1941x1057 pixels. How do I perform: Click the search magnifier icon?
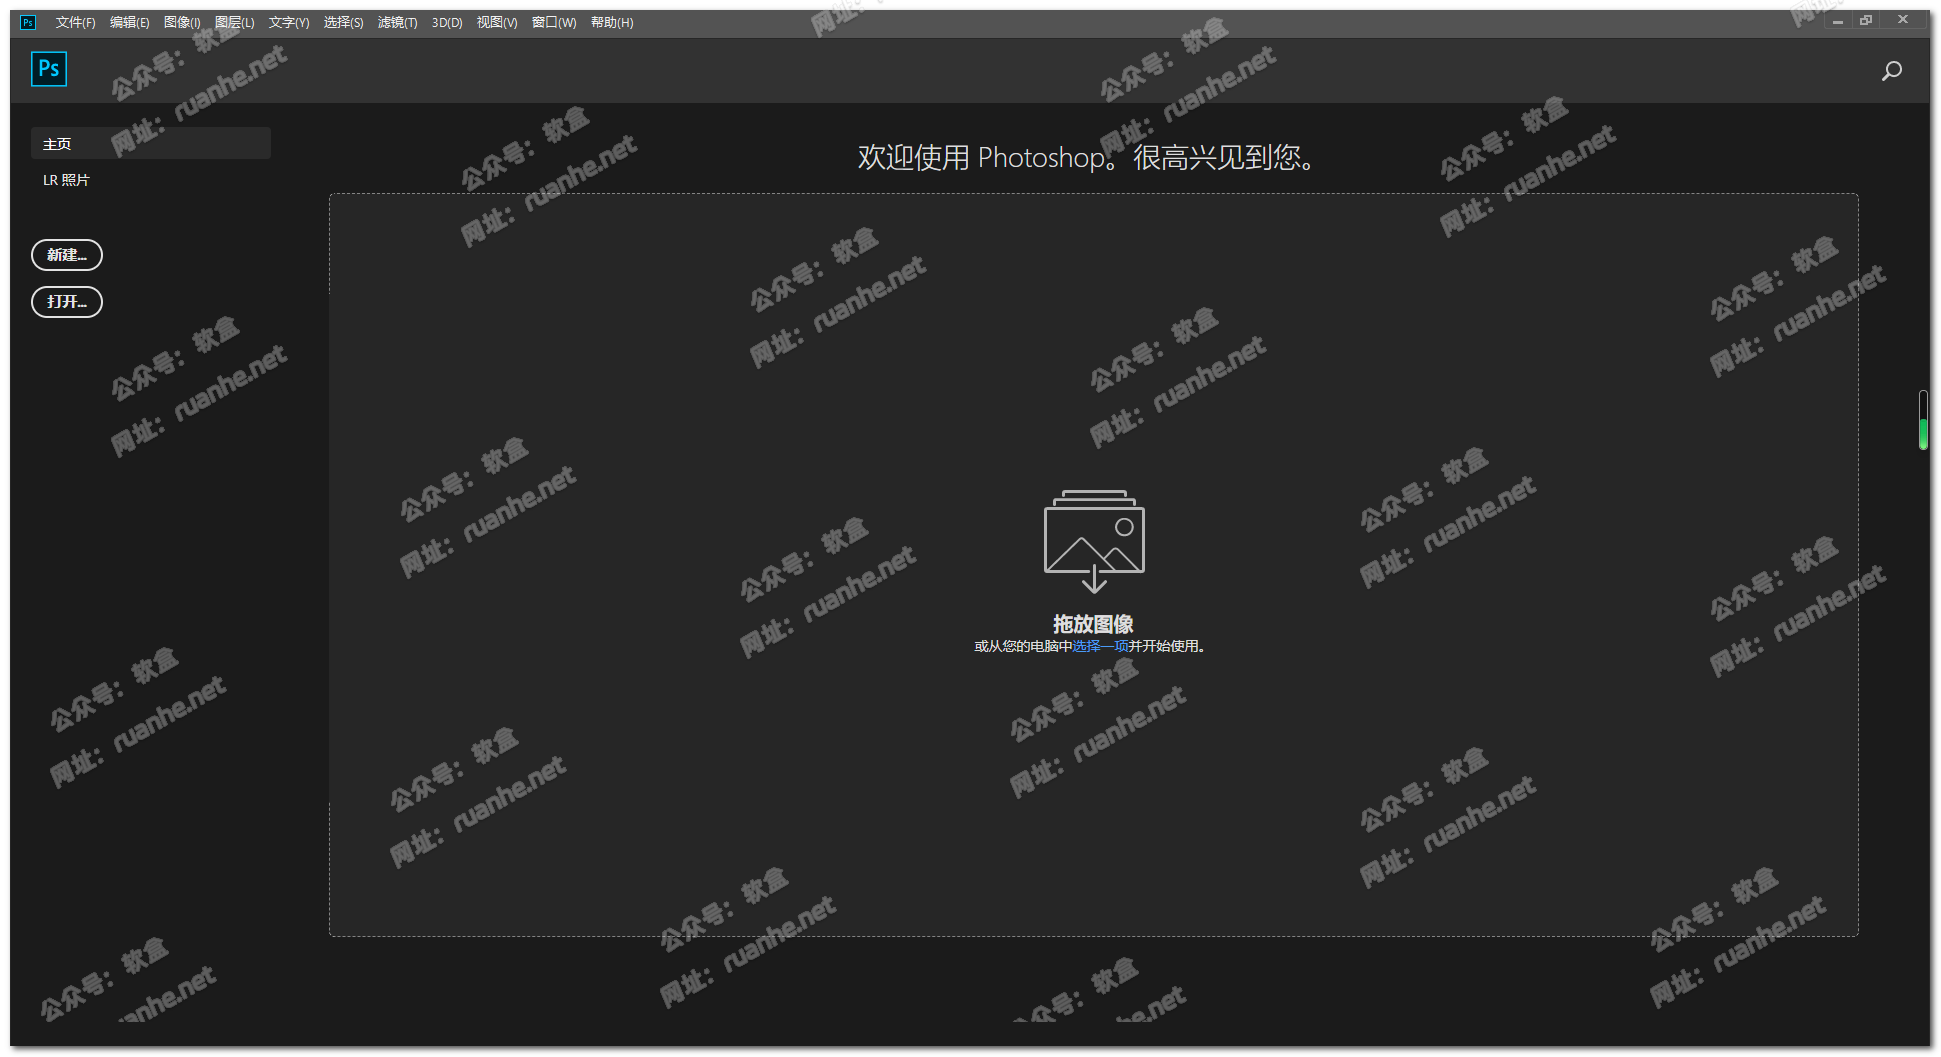[x=1891, y=71]
